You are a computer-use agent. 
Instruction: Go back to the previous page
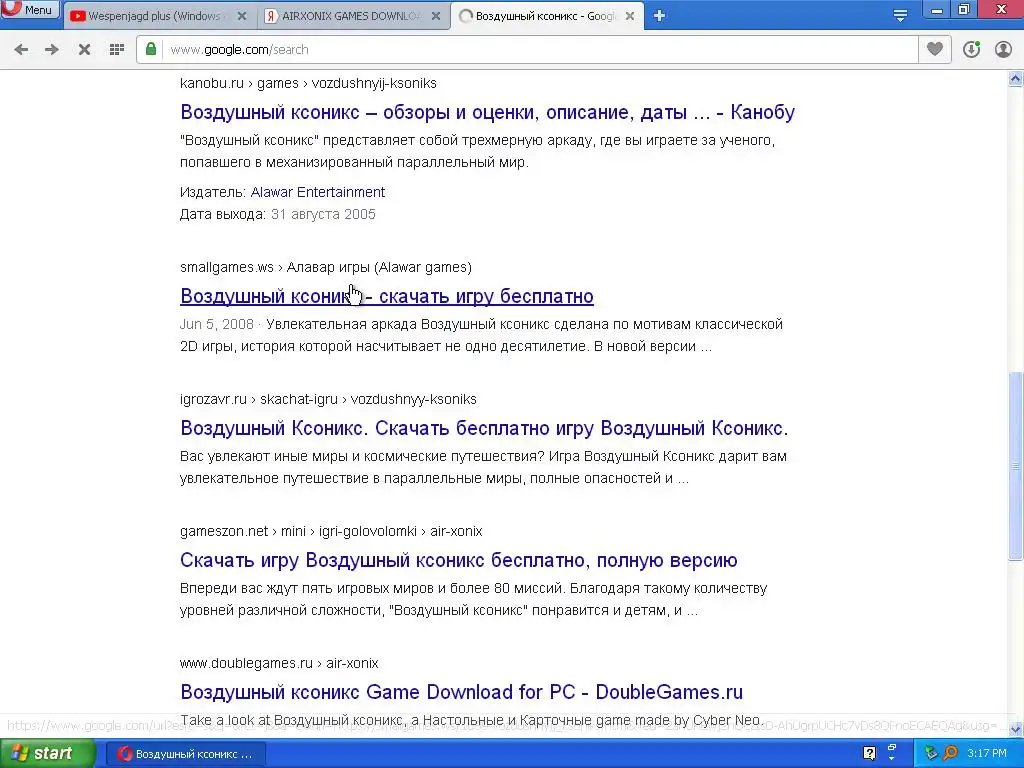[x=21, y=50]
